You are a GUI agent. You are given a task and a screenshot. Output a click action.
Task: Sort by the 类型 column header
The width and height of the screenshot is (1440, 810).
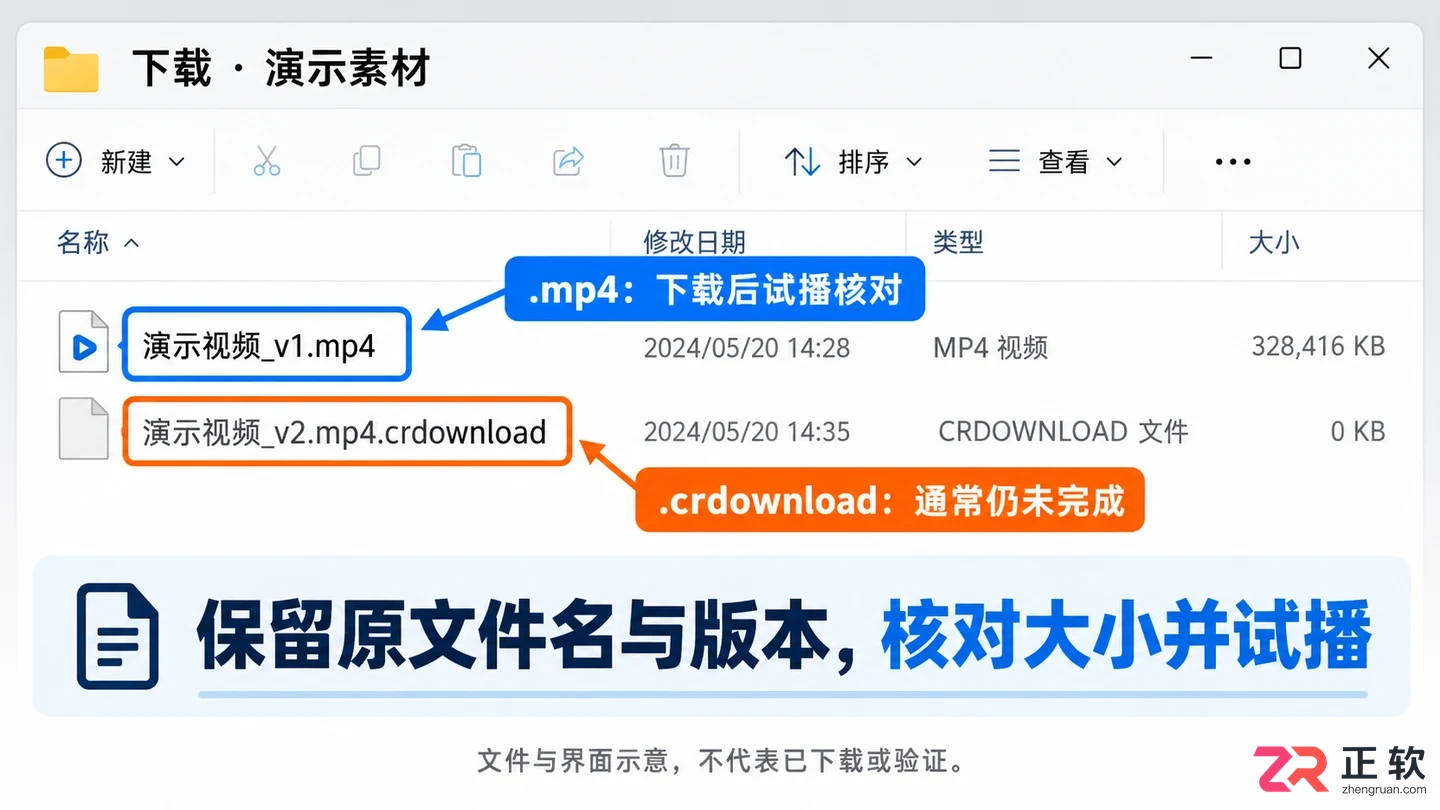pos(958,242)
